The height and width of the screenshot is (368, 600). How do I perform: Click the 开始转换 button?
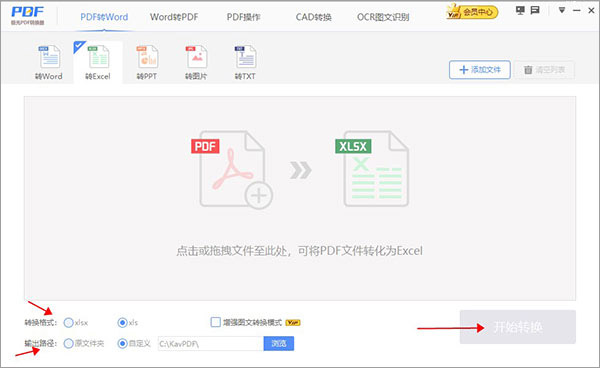(x=518, y=327)
